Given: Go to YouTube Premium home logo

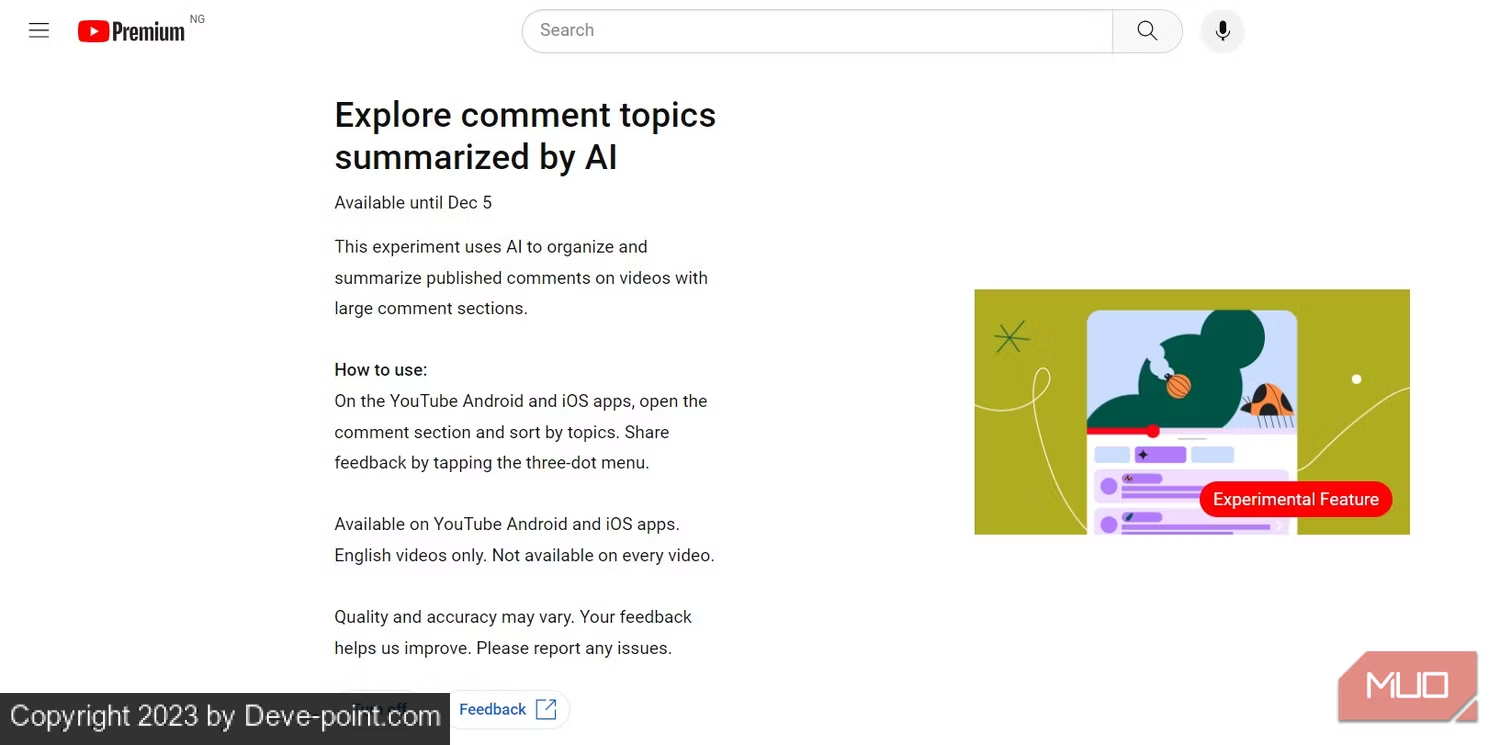Looking at the screenshot, I should (132, 31).
